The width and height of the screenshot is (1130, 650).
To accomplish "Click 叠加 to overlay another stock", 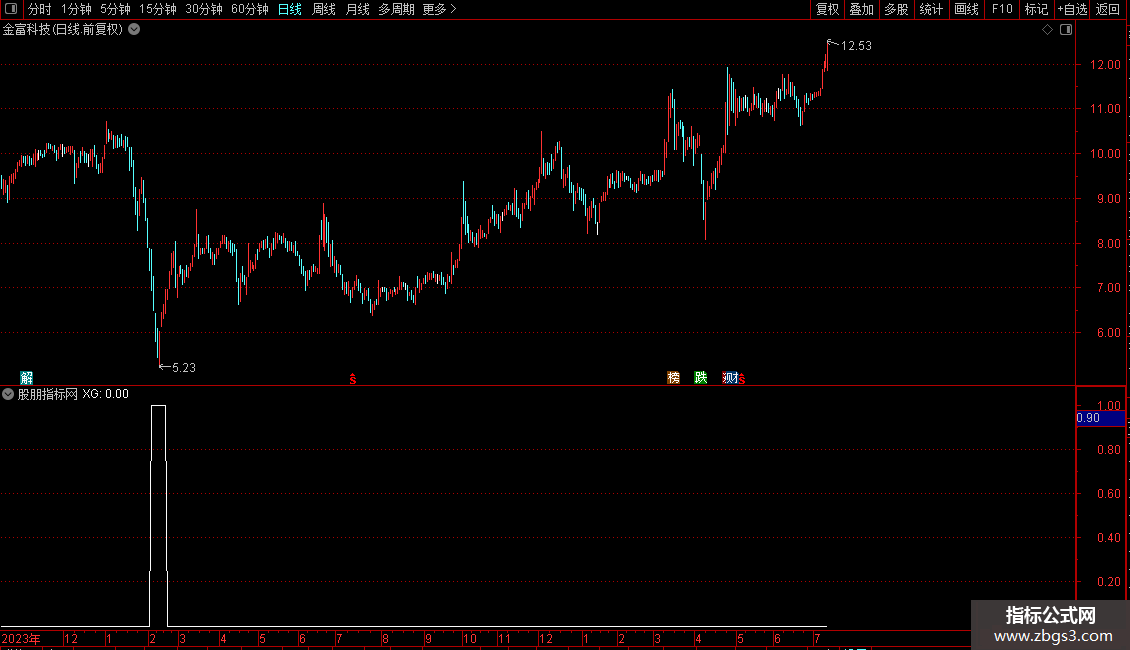I will tap(861, 9).
